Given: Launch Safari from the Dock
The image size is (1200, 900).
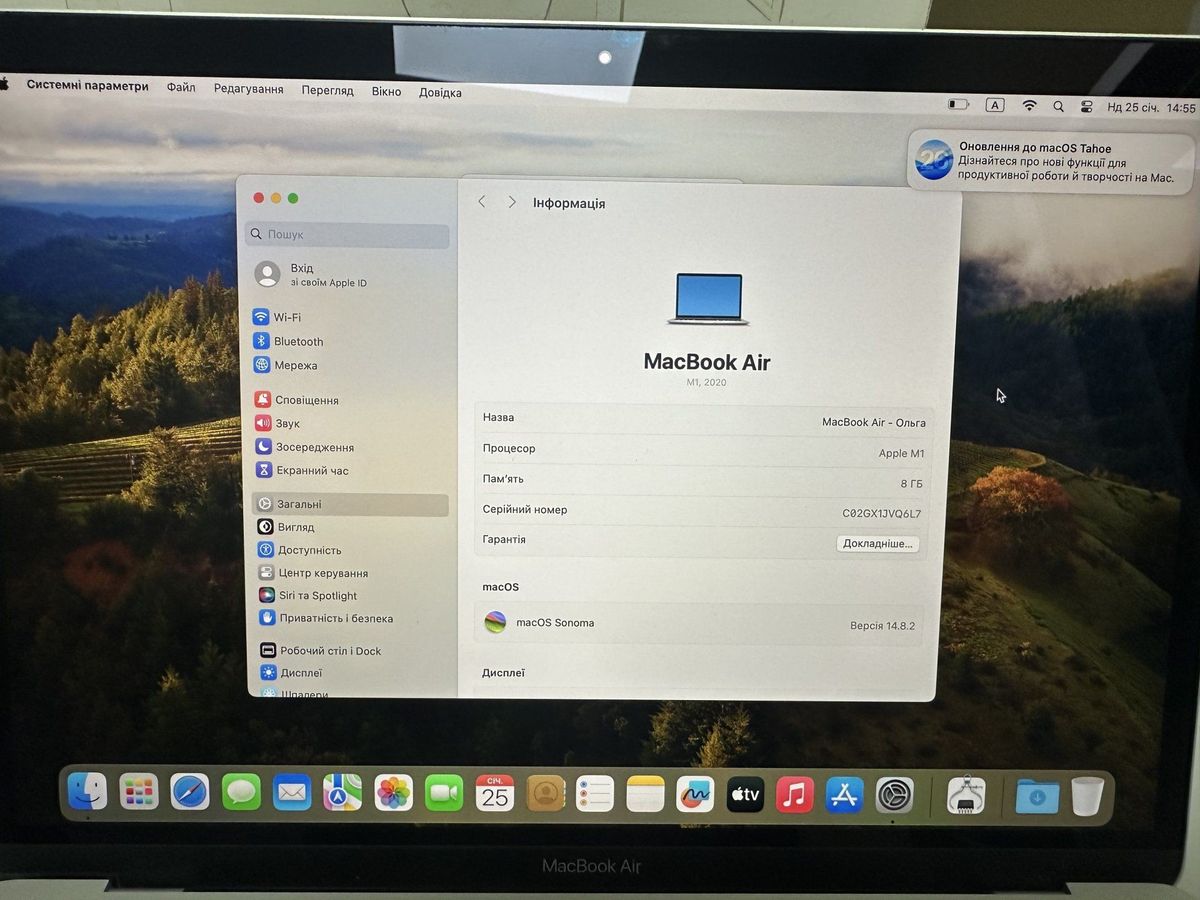Looking at the screenshot, I should (x=190, y=794).
